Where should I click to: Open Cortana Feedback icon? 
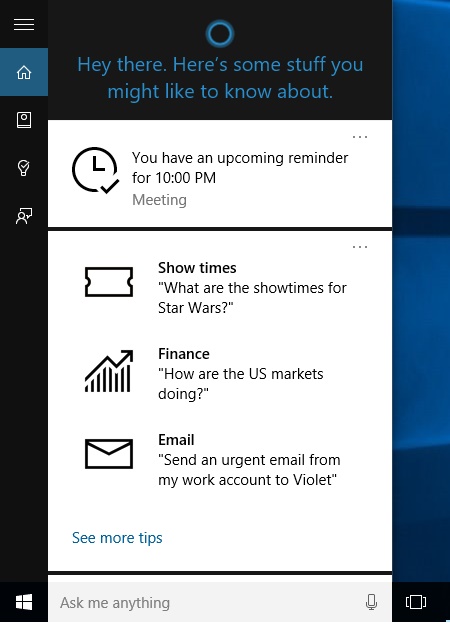point(24,216)
